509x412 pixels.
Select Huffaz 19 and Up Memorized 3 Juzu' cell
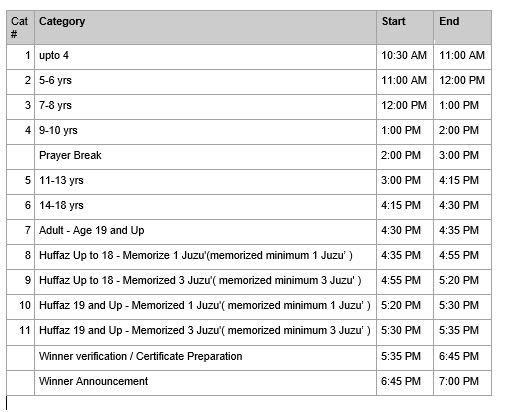(205, 332)
